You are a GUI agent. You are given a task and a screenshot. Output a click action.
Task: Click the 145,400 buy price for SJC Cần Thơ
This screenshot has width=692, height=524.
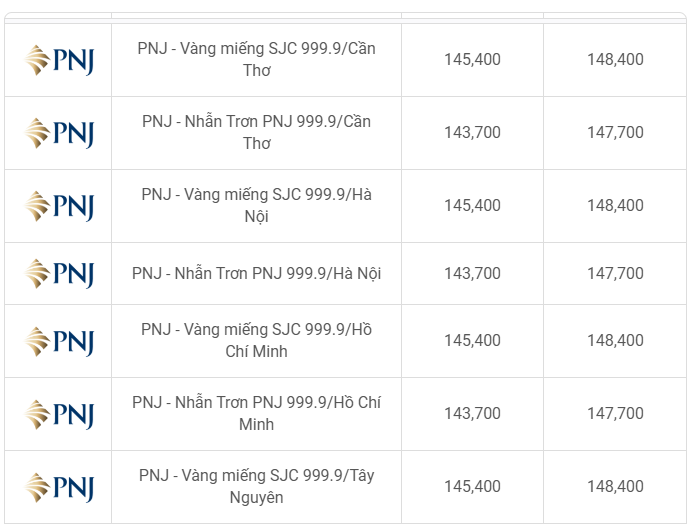pyautogui.click(x=472, y=59)
